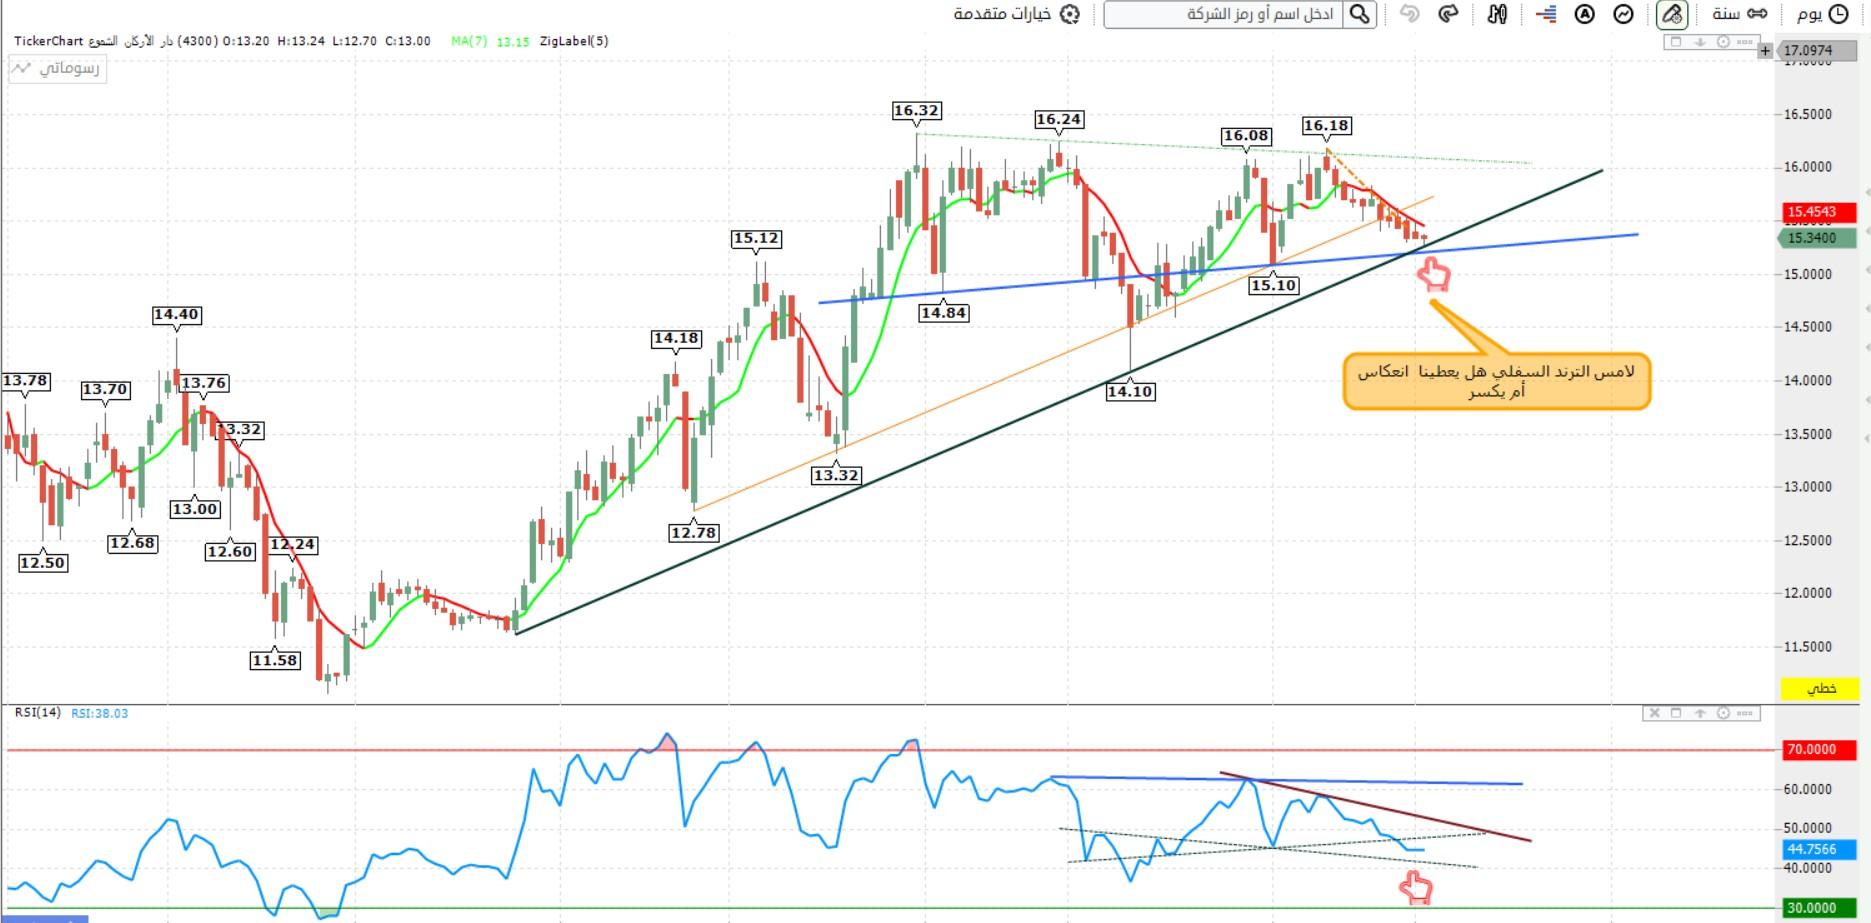Toggle the drawing tools pencil button
The width and height of the screenshot is (1871, 923).
pos(1671,14)
